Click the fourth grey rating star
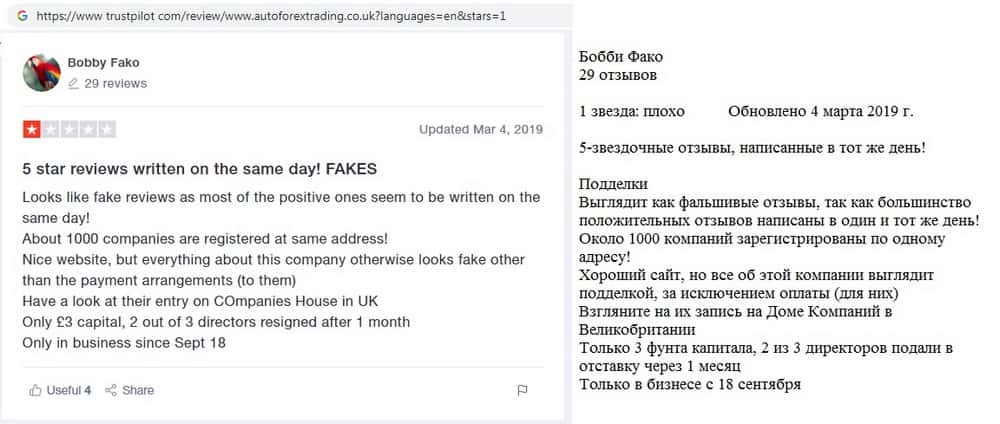The width and height of the screenshot is (1000, 424). (x=88, y=129)
